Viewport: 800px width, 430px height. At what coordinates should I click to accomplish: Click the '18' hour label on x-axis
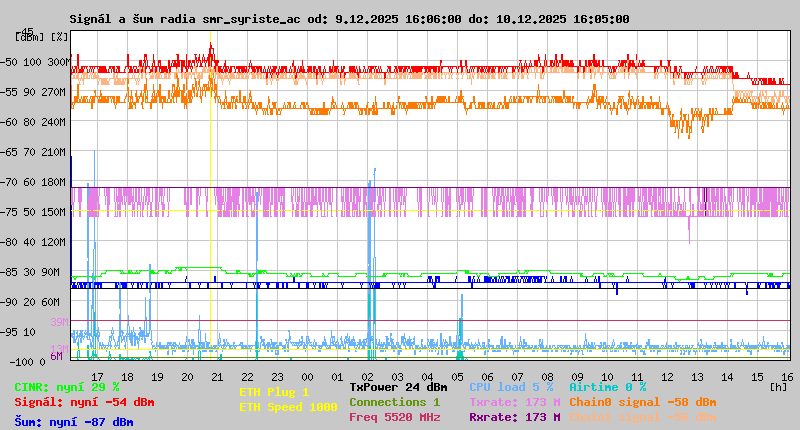pyautogui.click(x=127, y=377)
